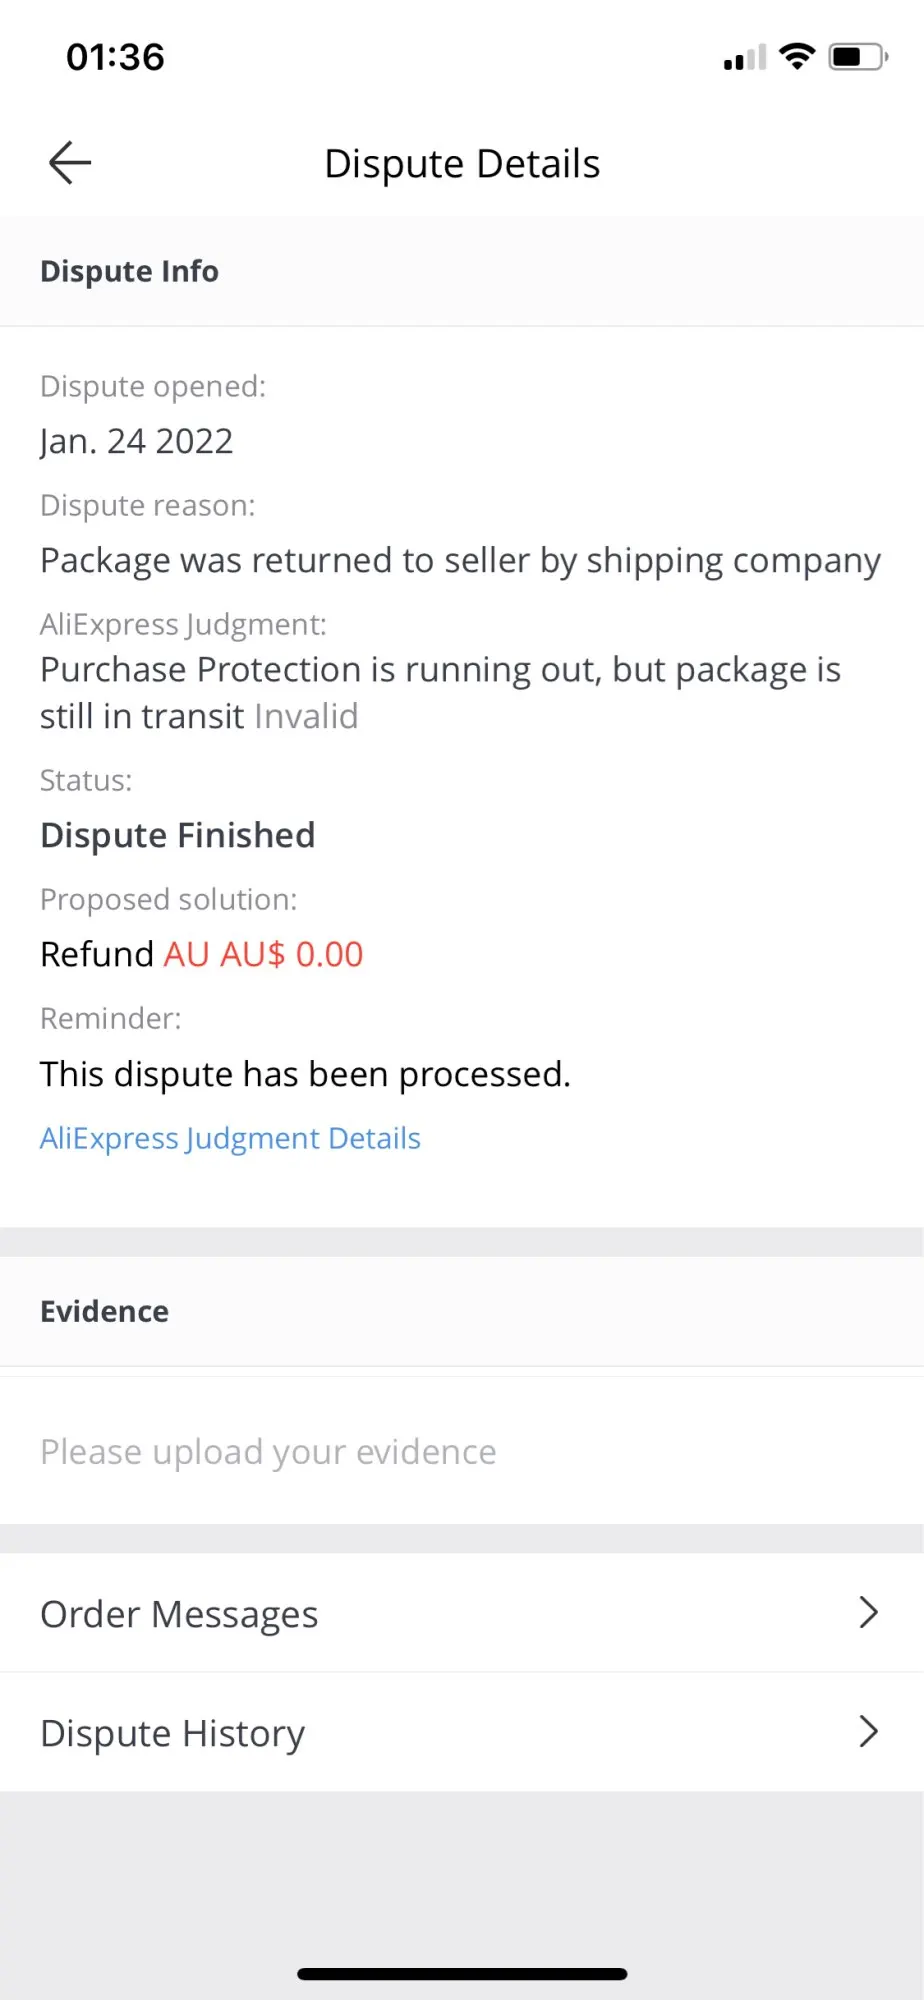Tap the Dispute Details page title

coord(462,163)
